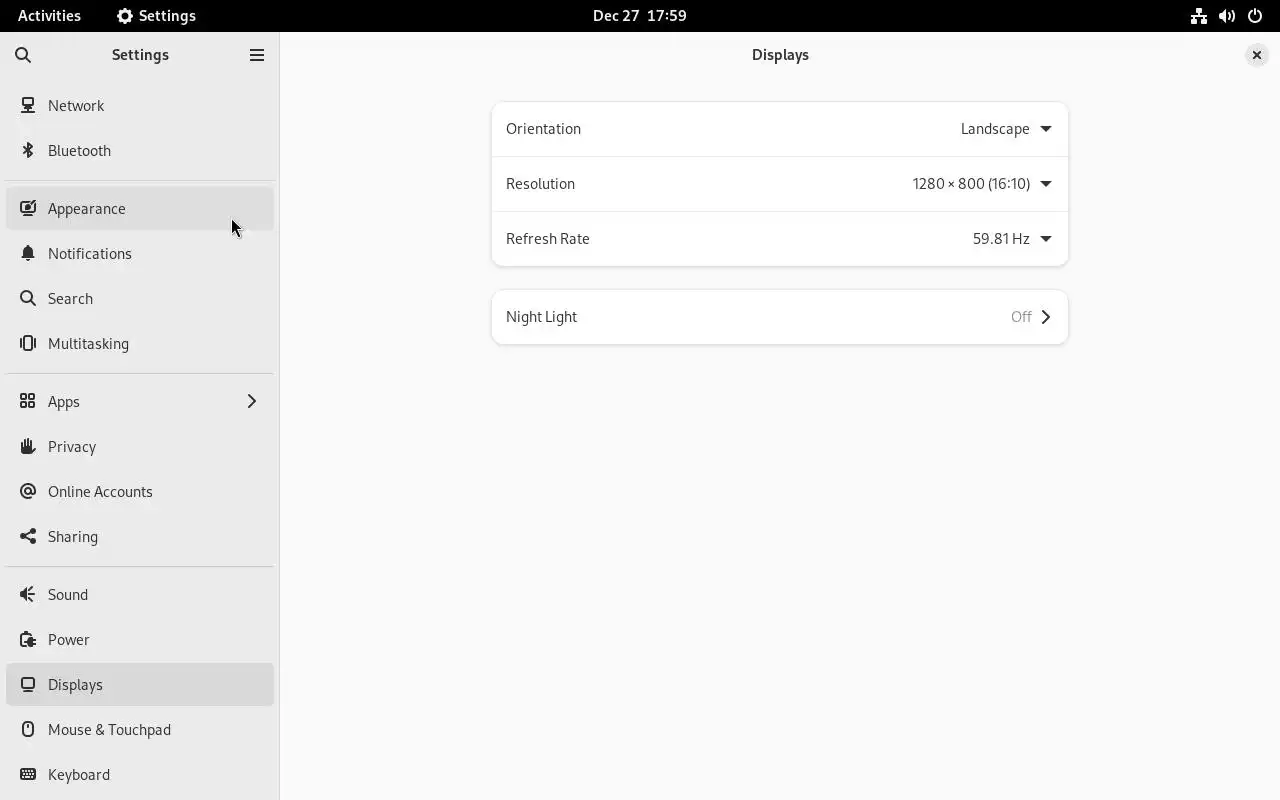1280x800 pixels.
Task: Click the Network icon in sidebar
Action: 28,105
